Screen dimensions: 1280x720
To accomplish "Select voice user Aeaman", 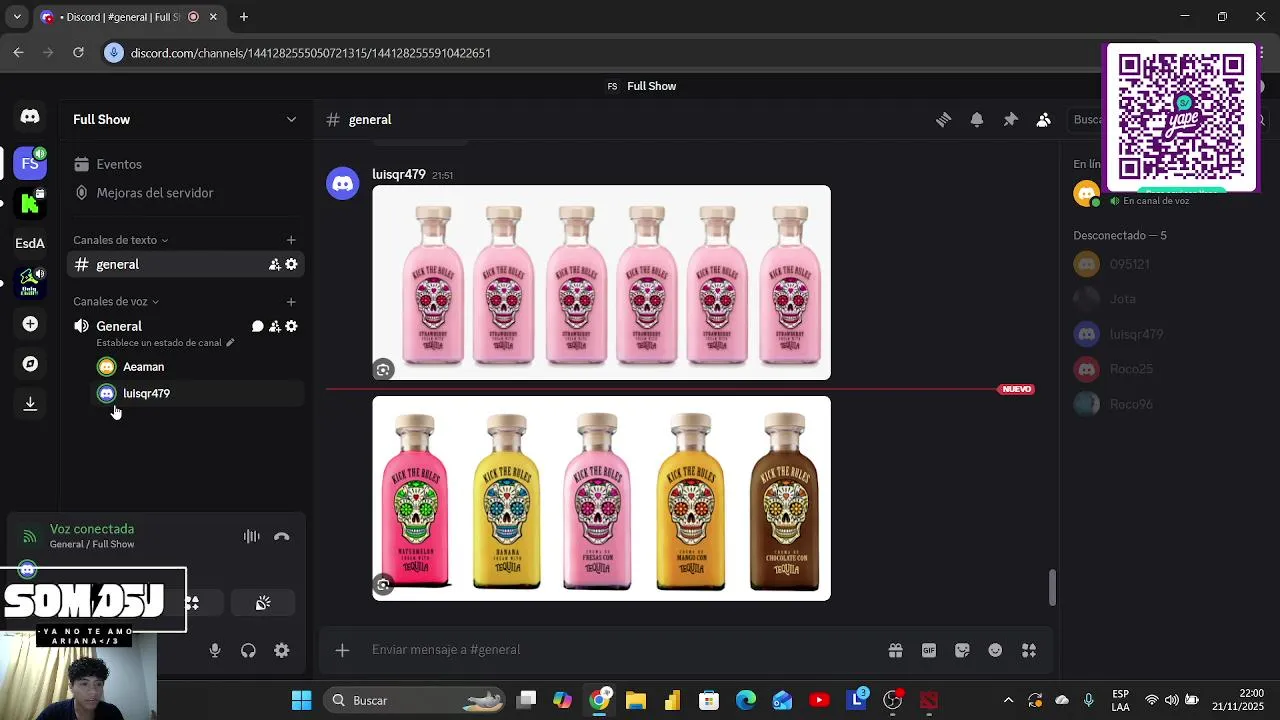I will click(196, 366).
